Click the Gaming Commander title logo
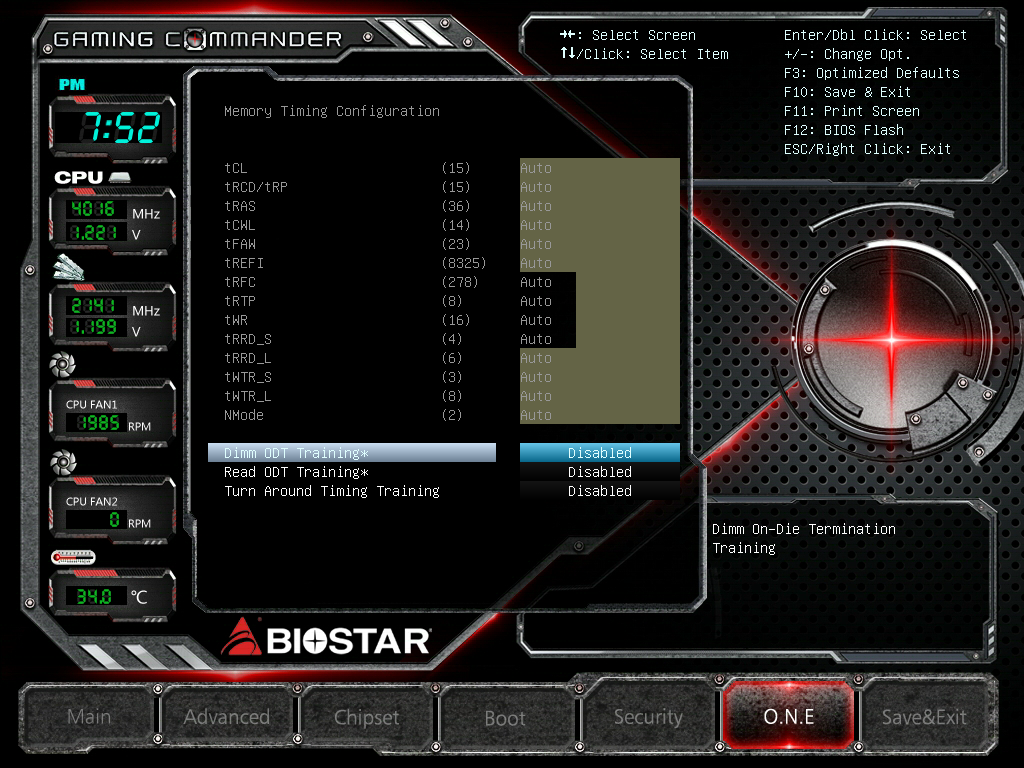The image size is (1024, 768). pyautogui.click(x=197, y=39)
